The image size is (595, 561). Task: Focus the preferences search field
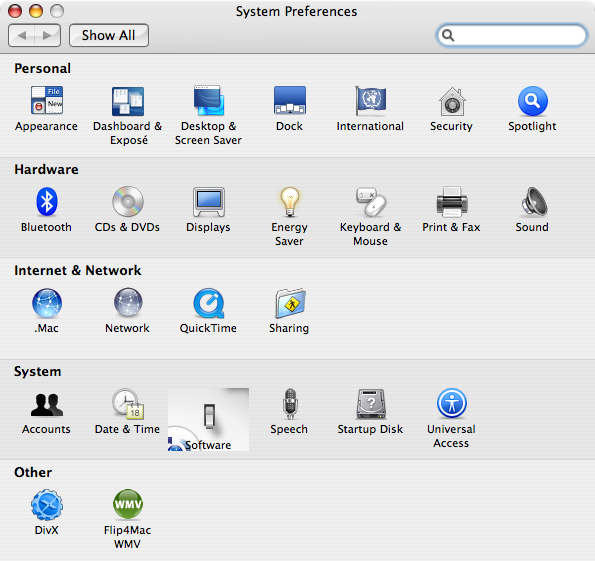pos(512,35)
